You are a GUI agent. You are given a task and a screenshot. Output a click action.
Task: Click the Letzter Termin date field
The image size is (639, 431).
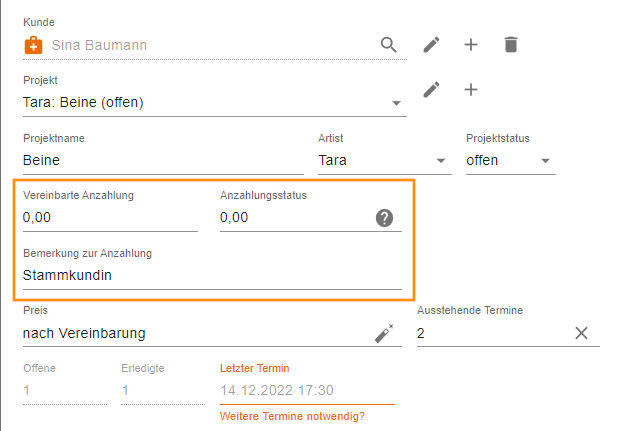(307, 390)
